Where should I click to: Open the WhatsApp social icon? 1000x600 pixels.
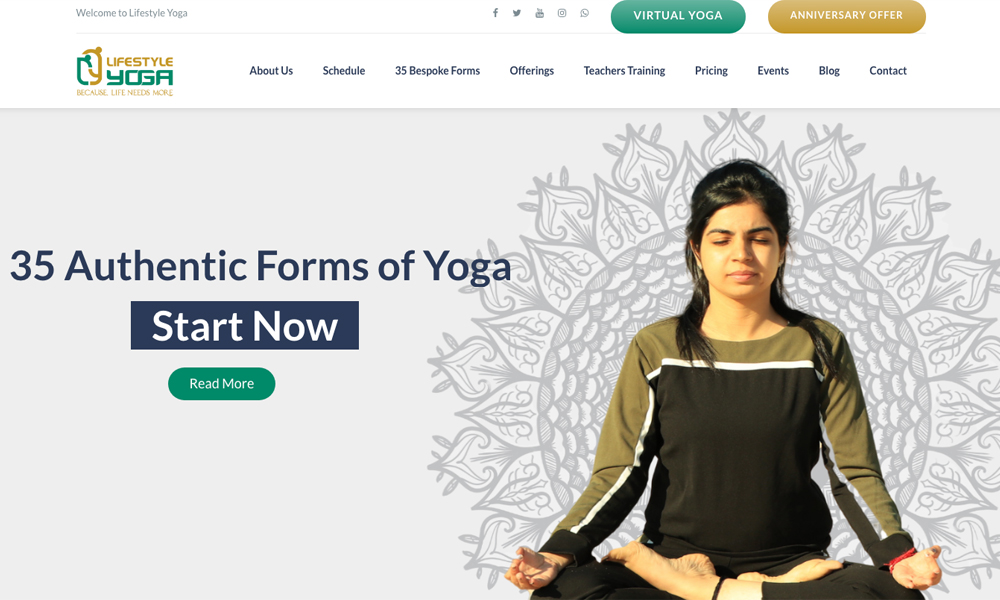(x=584, y=13)
